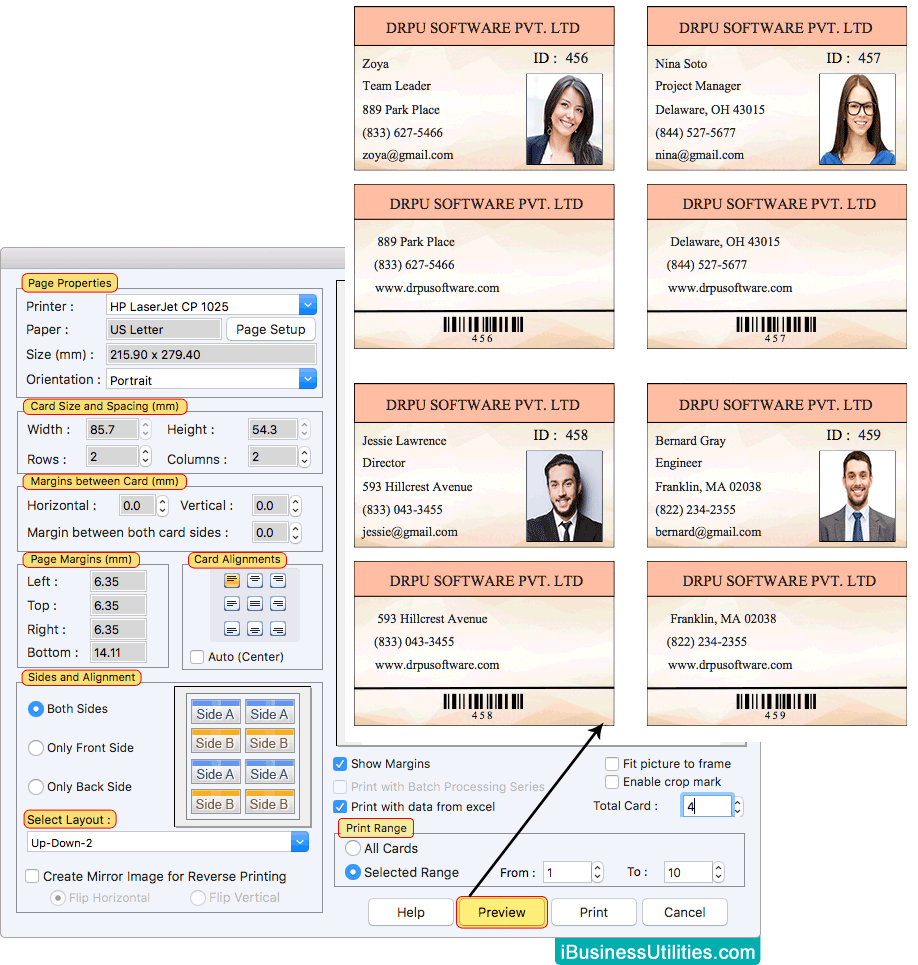Click the Bottom page margin field
This screenshot has height=965, width=918.
[118, 652]
